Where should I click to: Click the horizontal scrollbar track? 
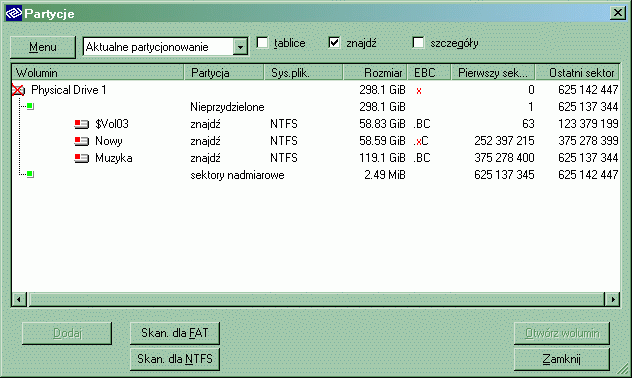pos(316,299)
